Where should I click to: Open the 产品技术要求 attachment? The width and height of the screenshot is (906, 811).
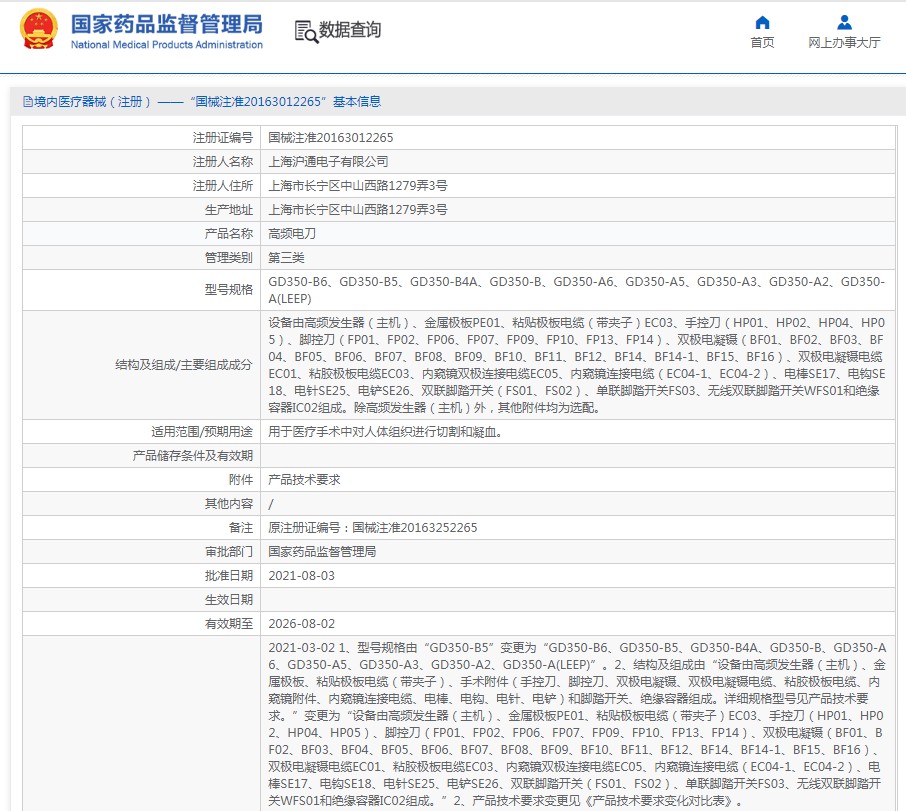(304, 479)
